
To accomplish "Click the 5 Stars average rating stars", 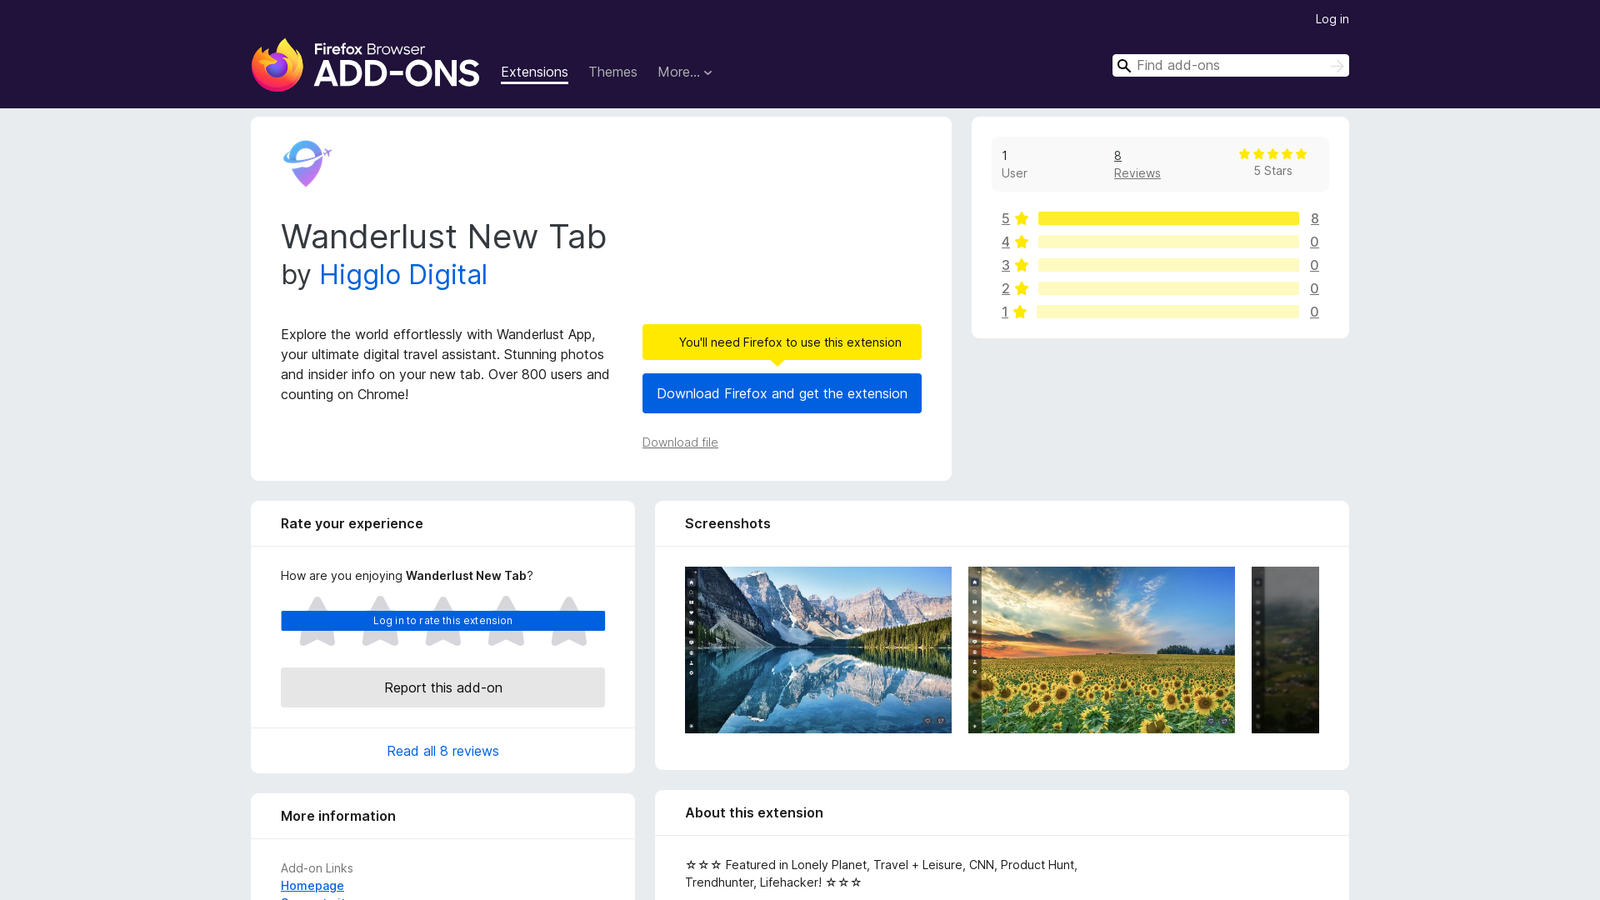I will tap(1273, 154).
